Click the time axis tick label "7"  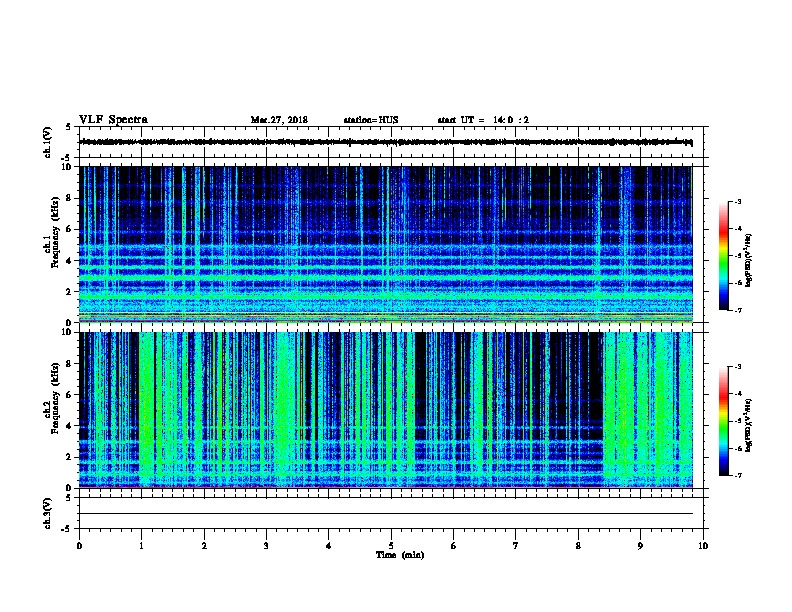(x=516, y=546)
